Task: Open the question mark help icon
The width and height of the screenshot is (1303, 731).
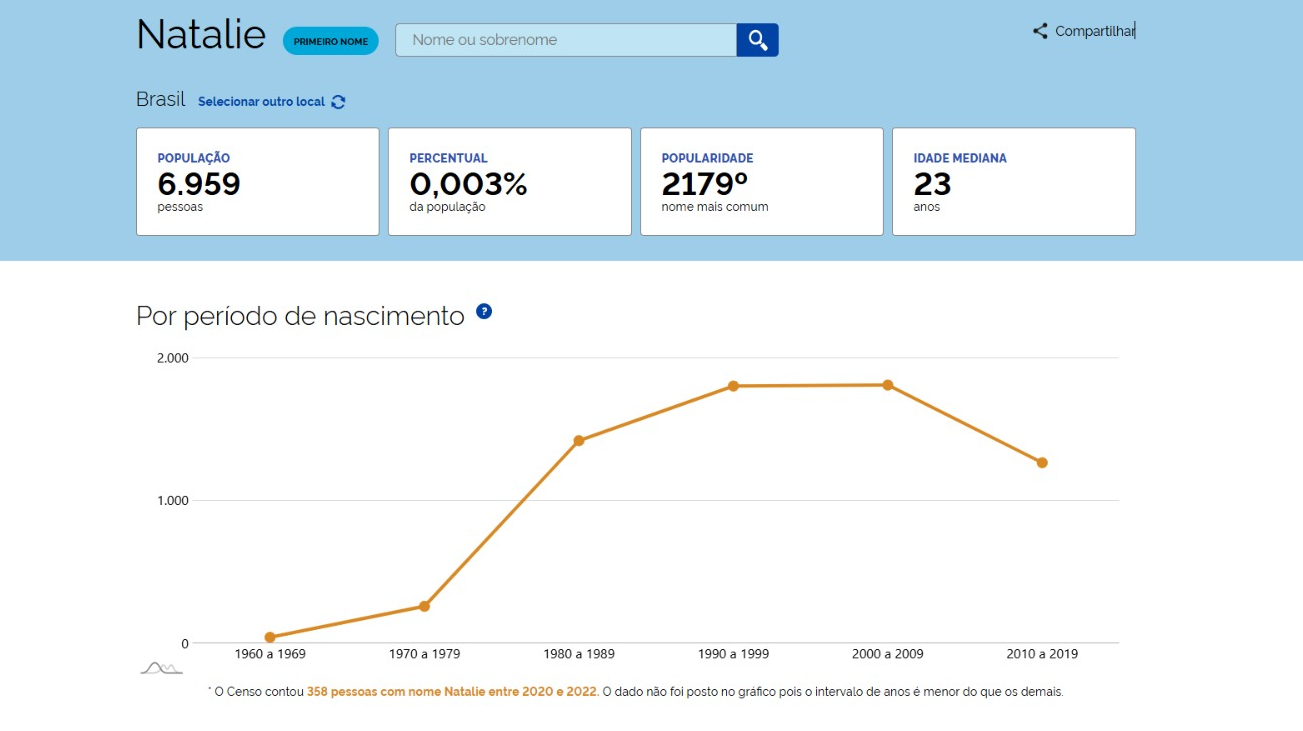Action: pyautogui.click(x=484, y=311)
